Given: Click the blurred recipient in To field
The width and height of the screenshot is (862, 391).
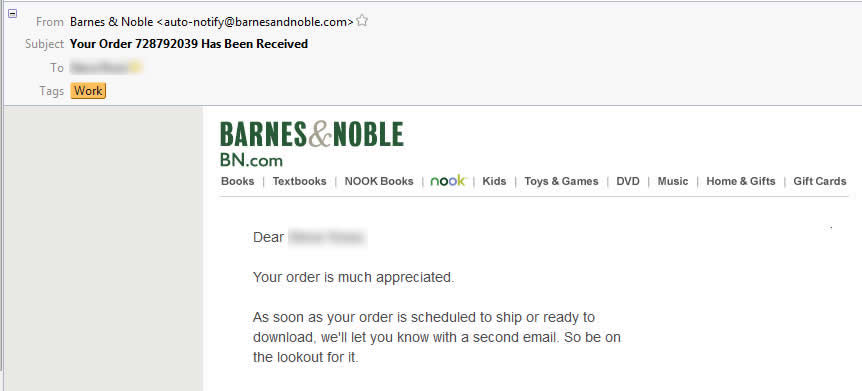Looking at the screenshot, I should (x=104, y=68).
